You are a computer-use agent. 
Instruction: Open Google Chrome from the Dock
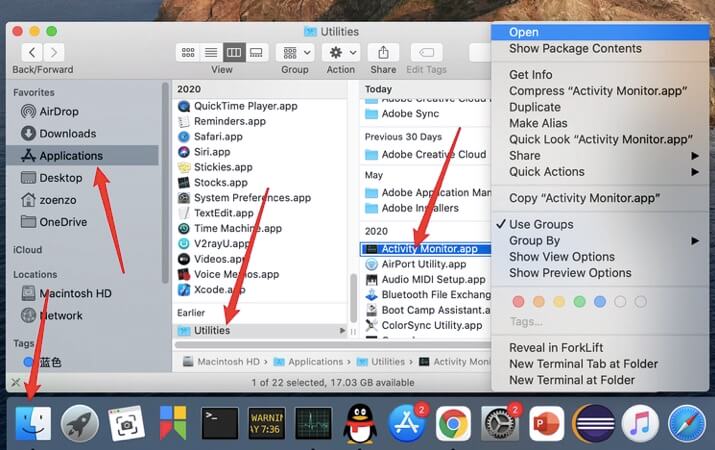click(x=453, y=424)
